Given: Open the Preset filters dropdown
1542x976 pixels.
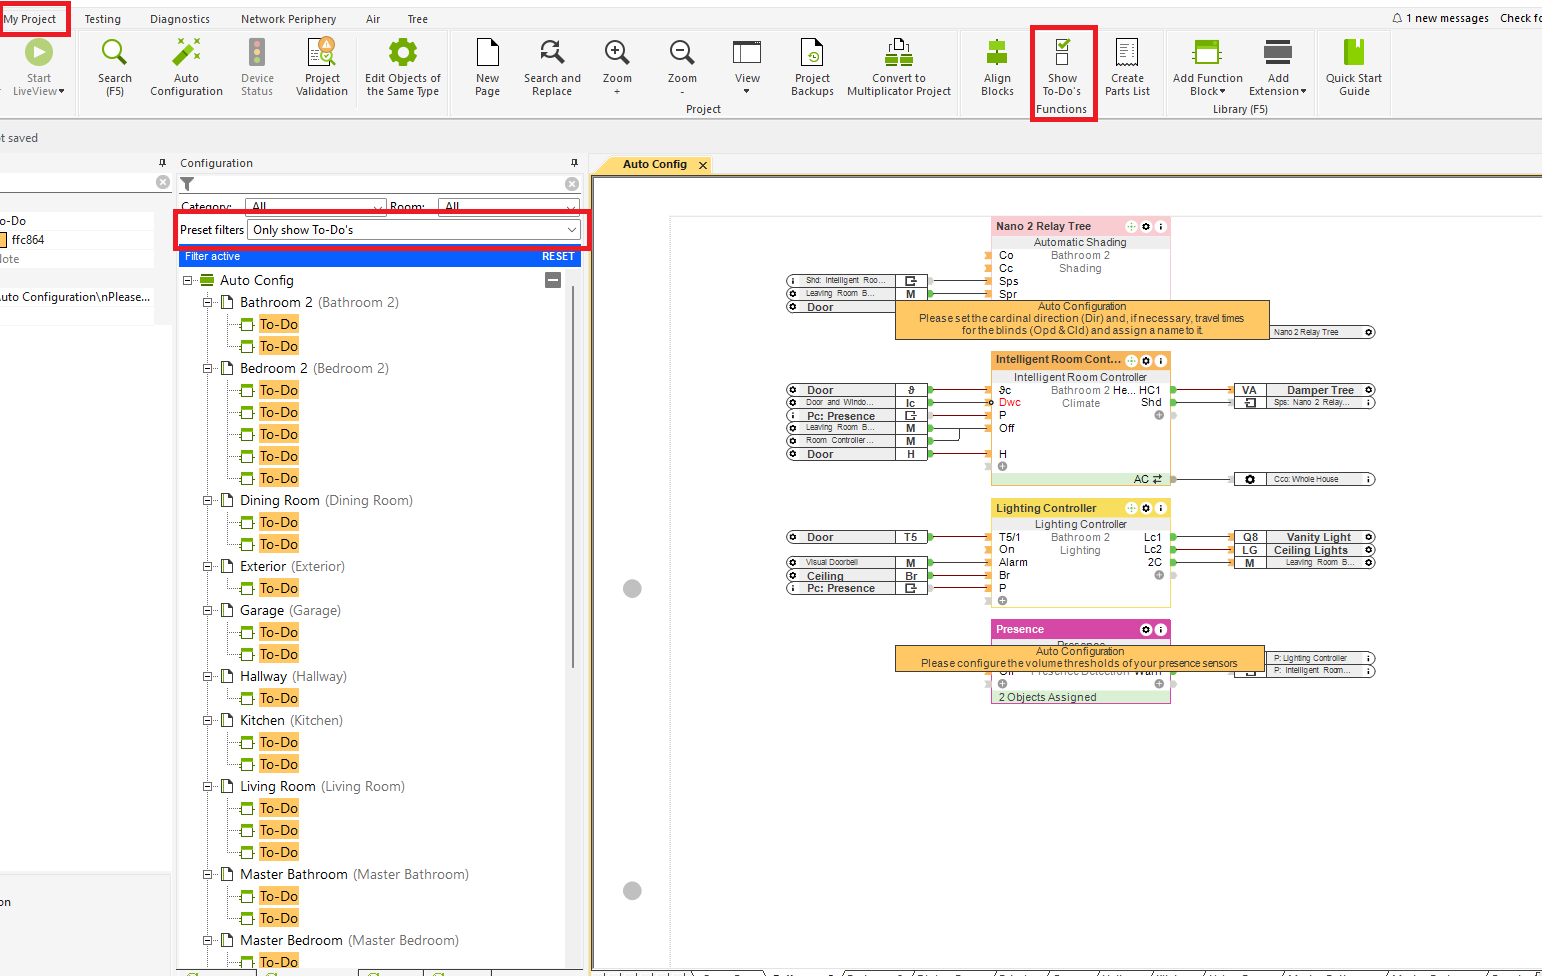Looking at the screenshot, I should point(414,230).
